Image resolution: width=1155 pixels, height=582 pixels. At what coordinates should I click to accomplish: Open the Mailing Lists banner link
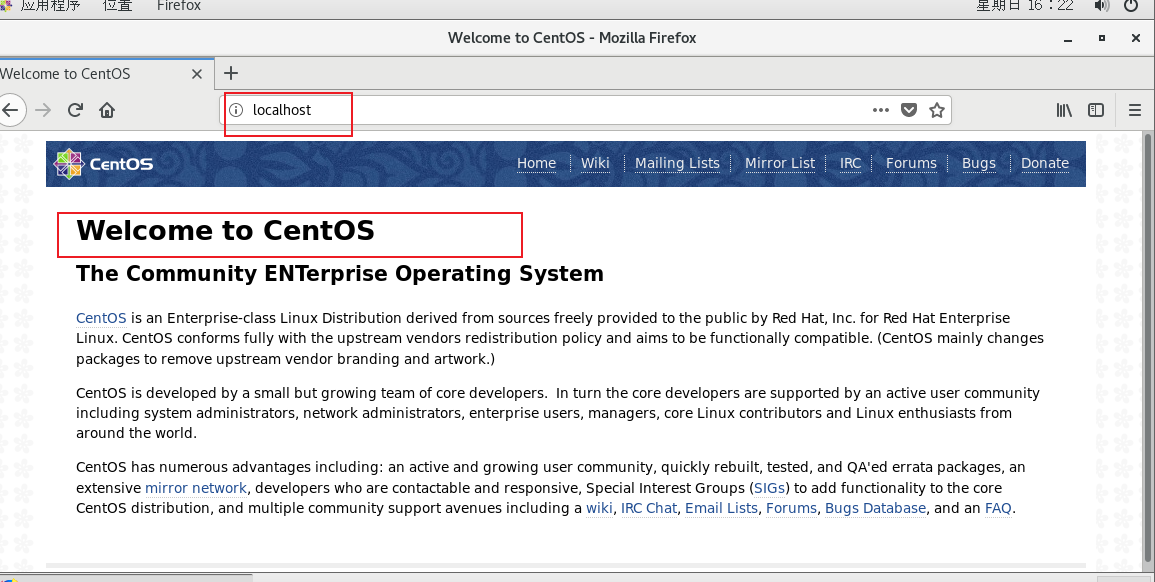[x=677, y=164]
